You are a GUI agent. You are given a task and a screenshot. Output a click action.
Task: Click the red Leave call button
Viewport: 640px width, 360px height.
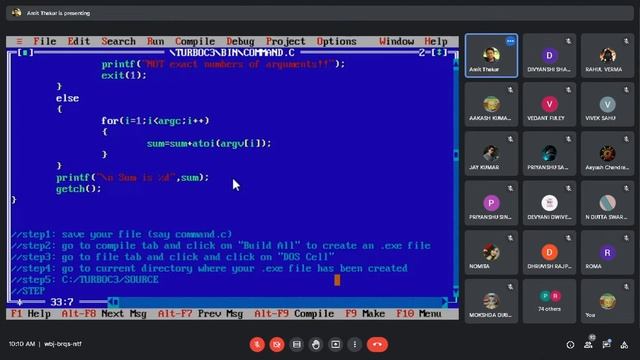coord(377,344)
